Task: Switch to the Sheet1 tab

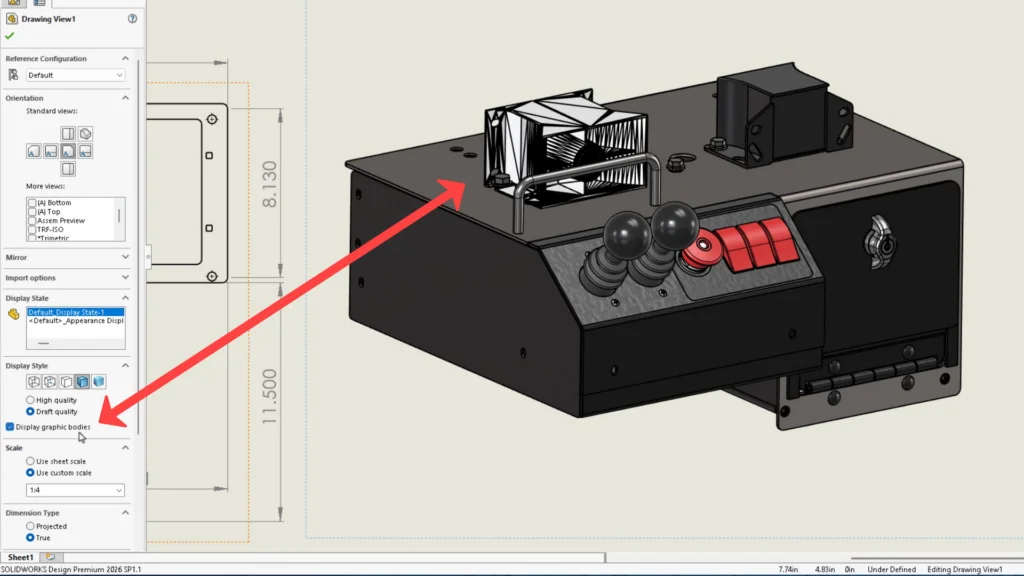Action: (20, 557)
